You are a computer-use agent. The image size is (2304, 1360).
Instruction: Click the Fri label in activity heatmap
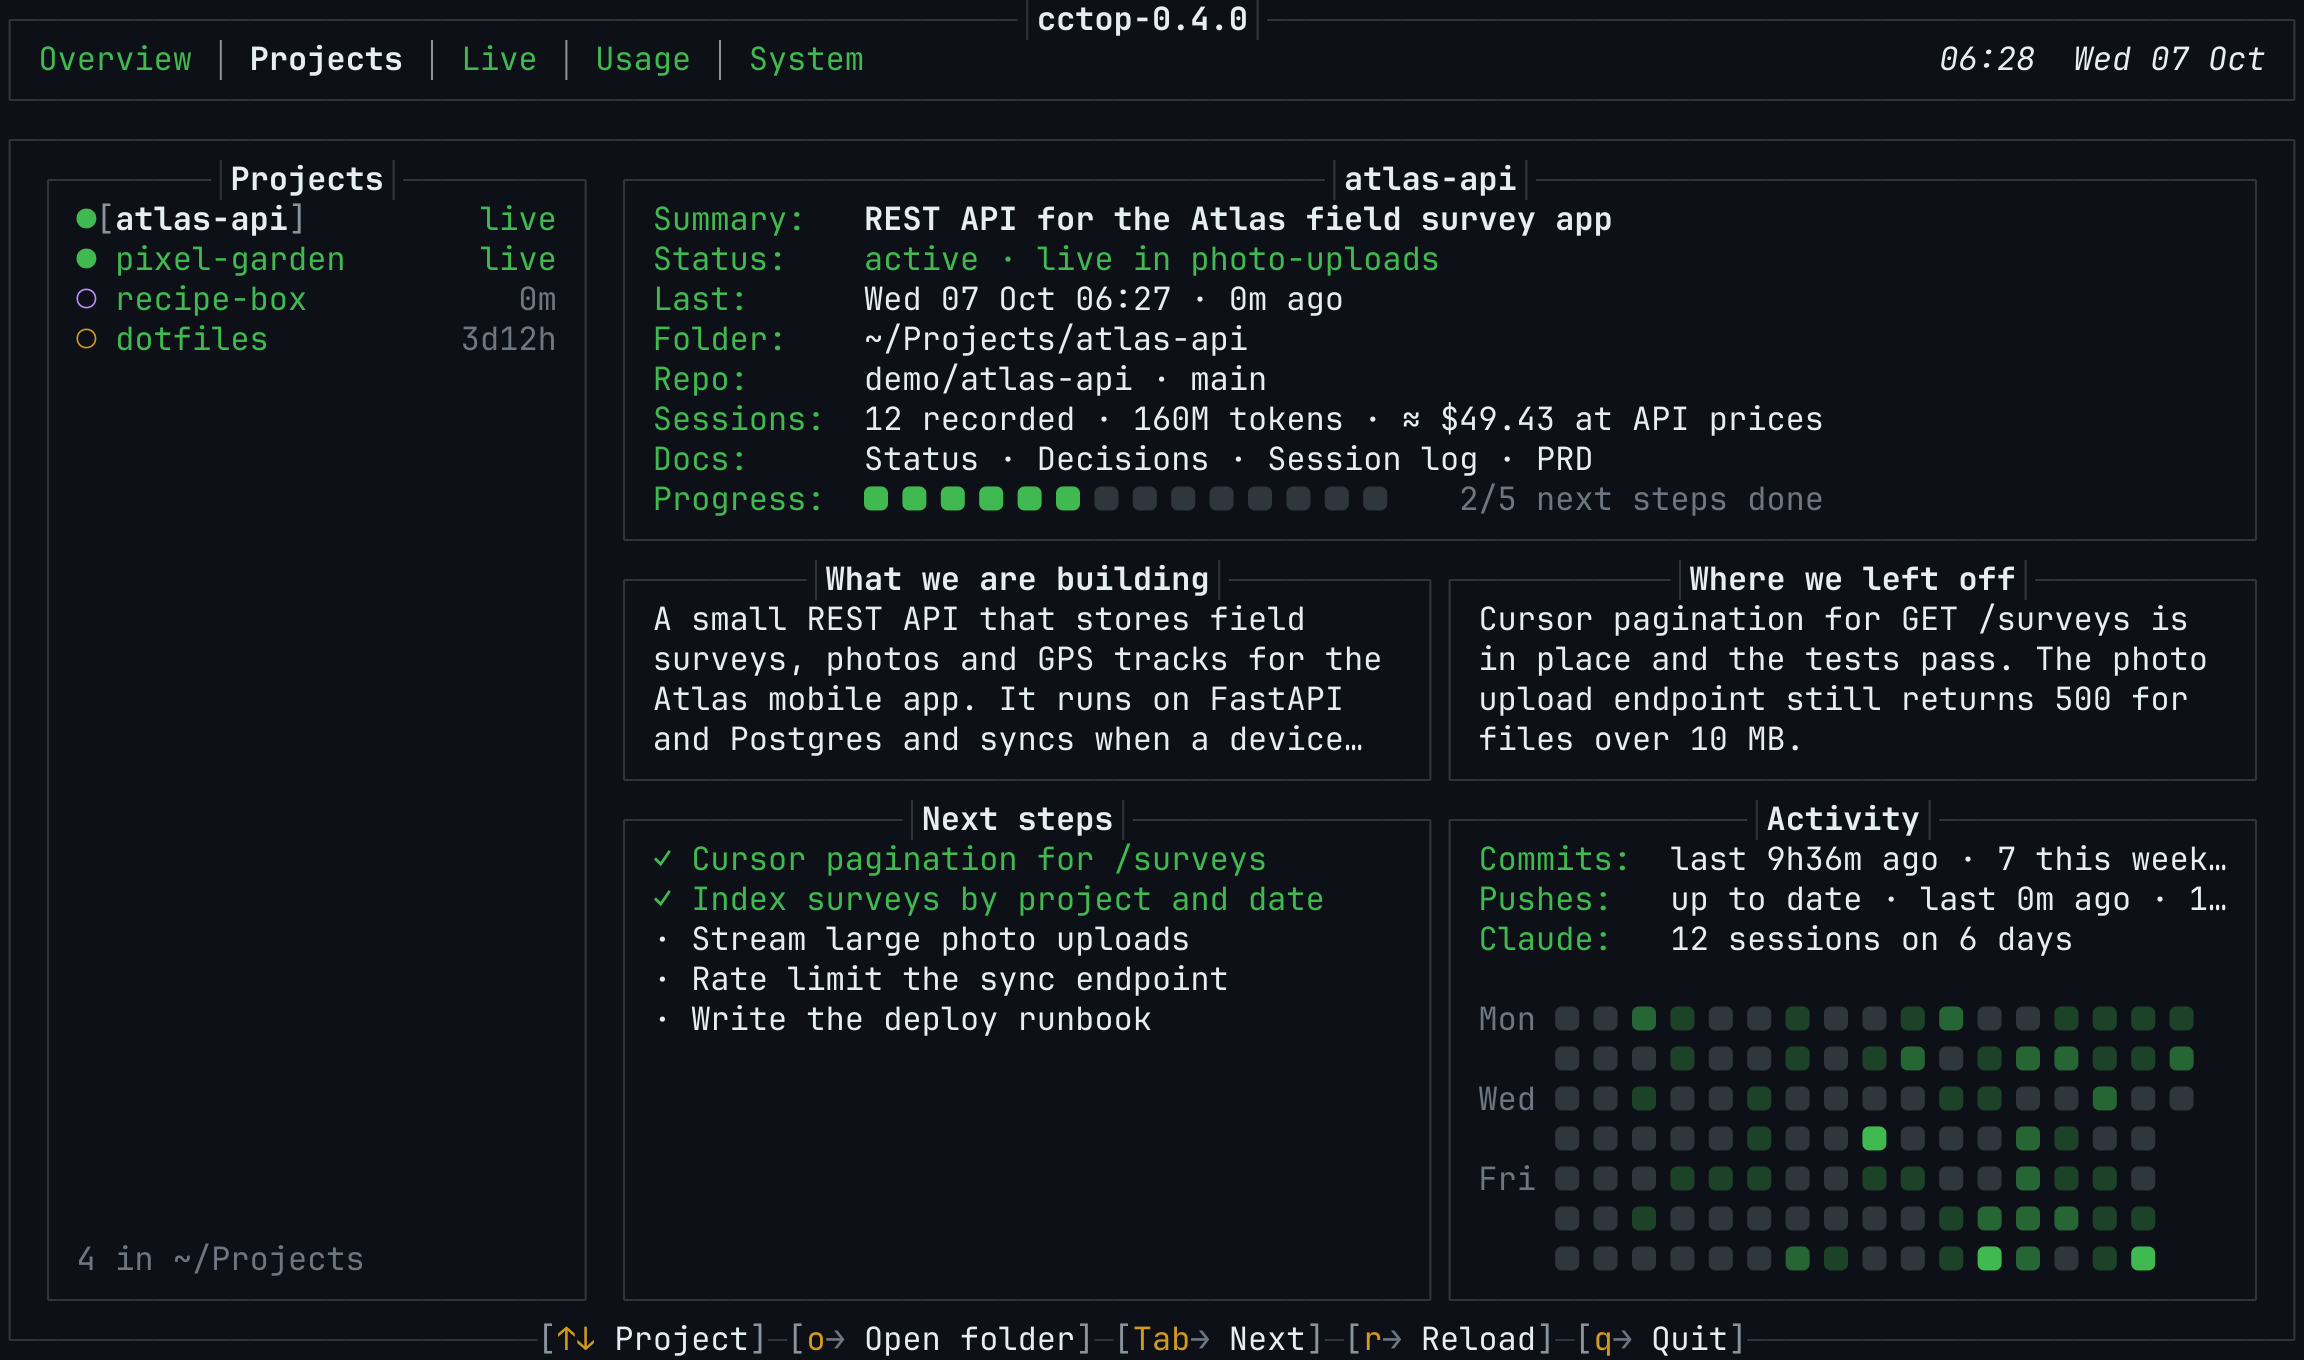(1506, 1179)
